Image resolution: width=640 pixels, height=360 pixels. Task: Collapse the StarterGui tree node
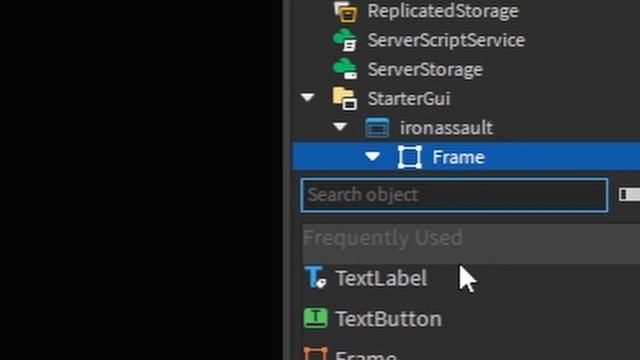coord(308,98)
